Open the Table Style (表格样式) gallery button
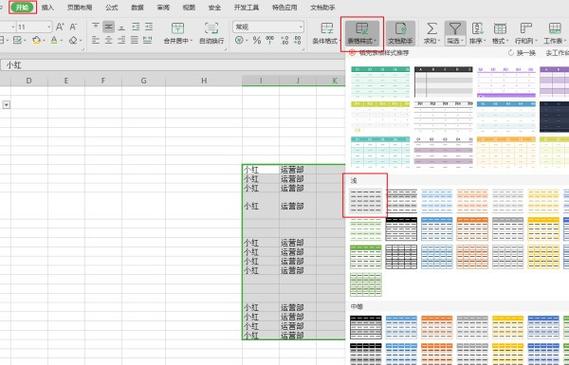 coord(362,33)
